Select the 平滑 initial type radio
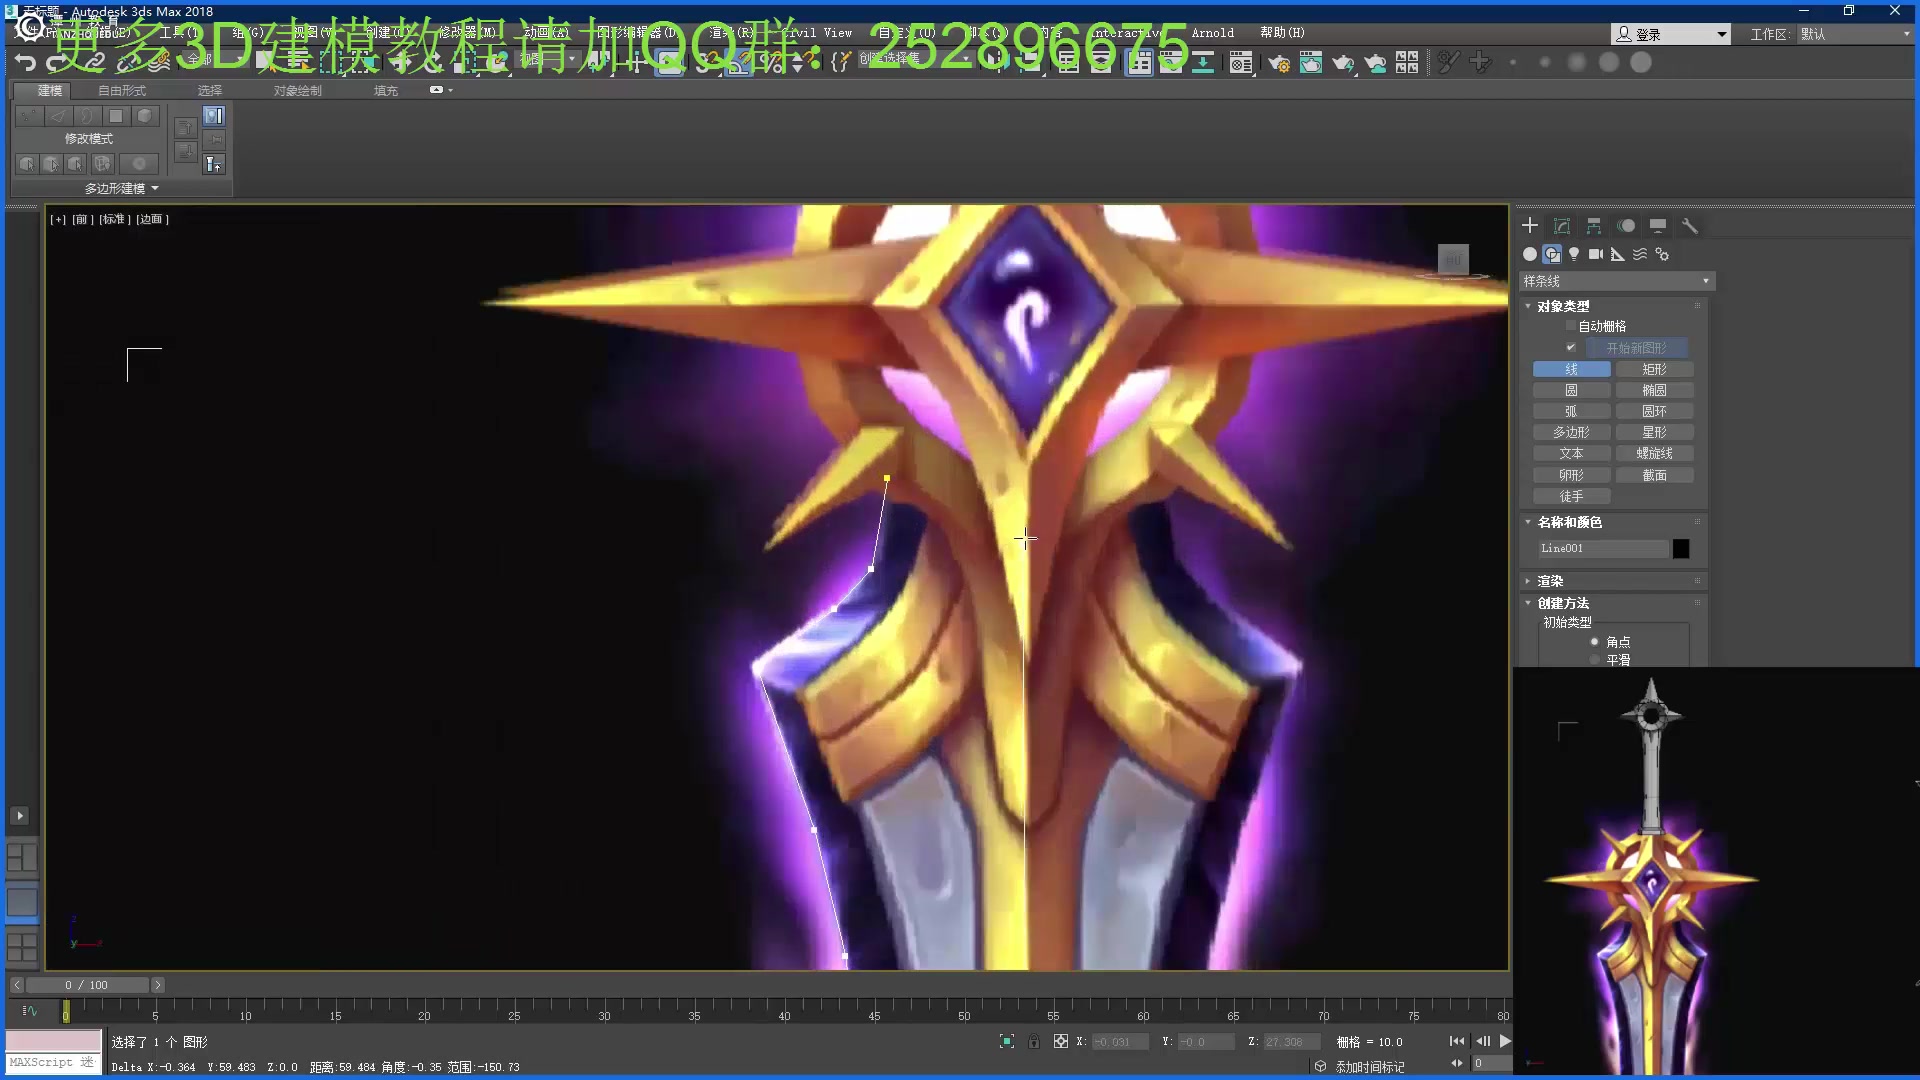 [x=1595, y=660]
